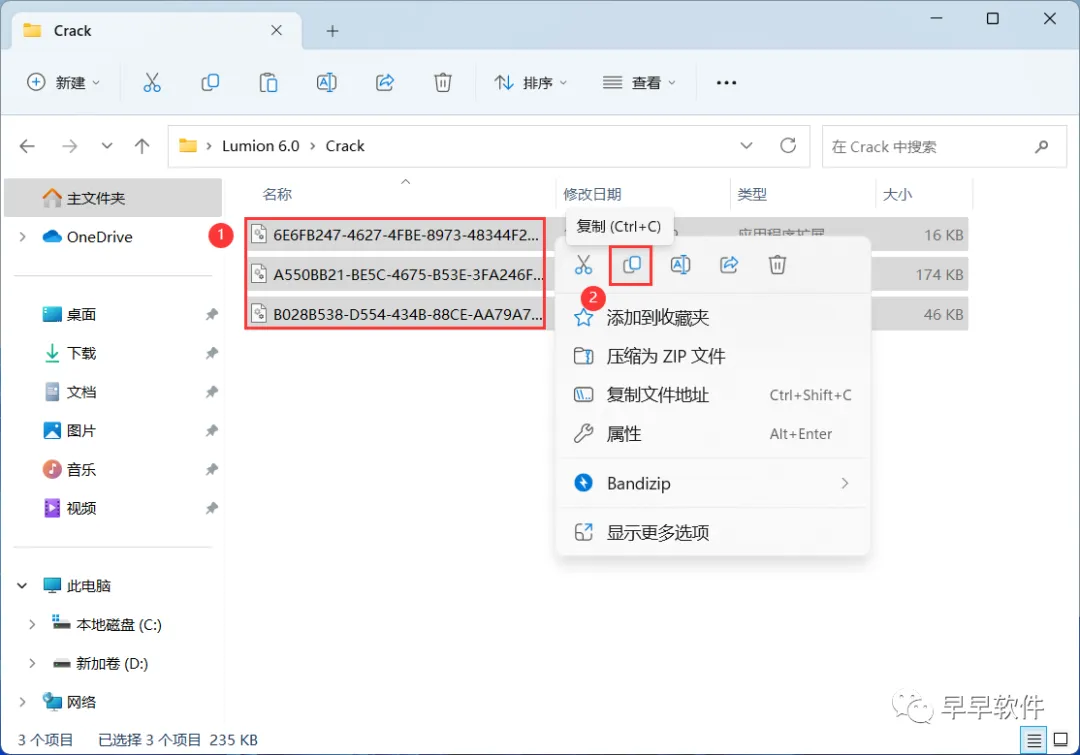Open 主文件夹 in the sidebar
The image size is (1080, 755).
coord(113,198)
